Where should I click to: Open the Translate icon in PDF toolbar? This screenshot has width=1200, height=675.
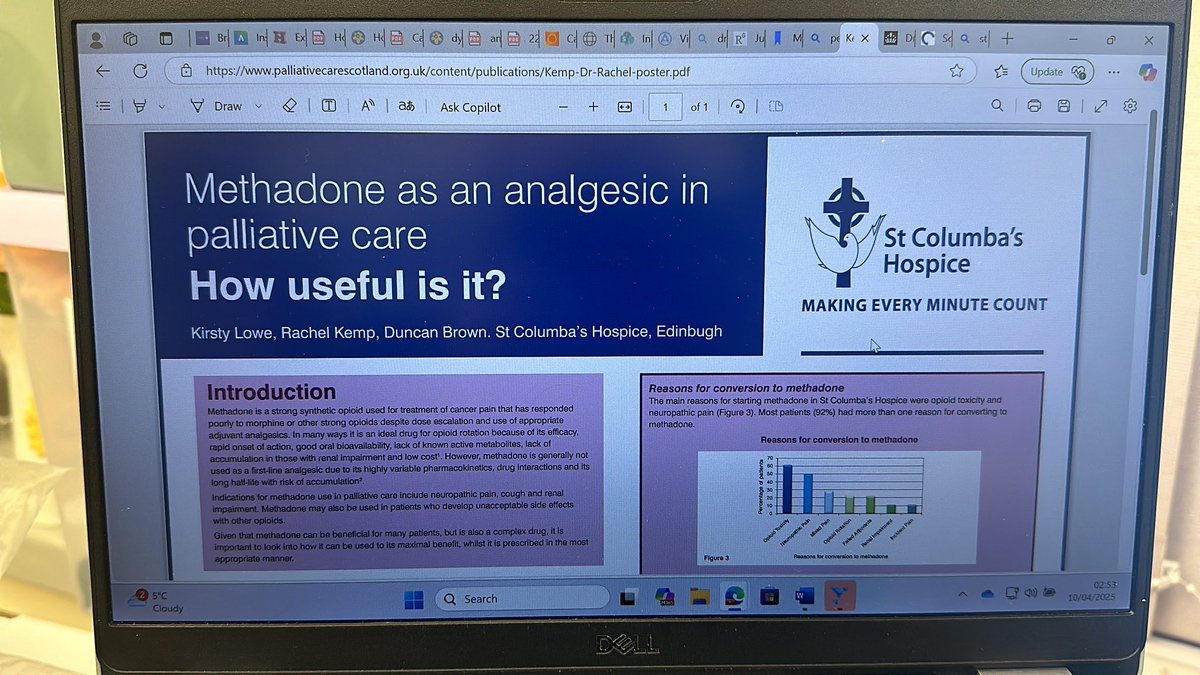pos(407,106)
